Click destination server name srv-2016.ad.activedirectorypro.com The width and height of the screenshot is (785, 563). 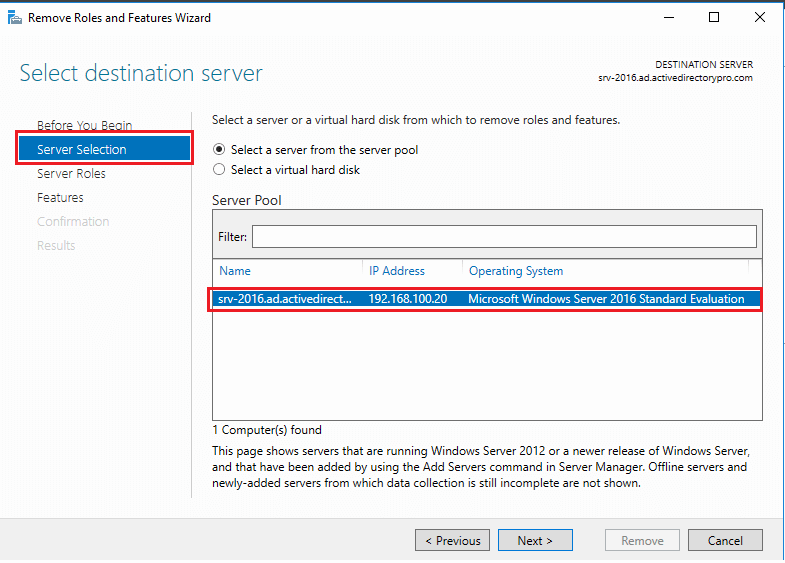[675, 78]
